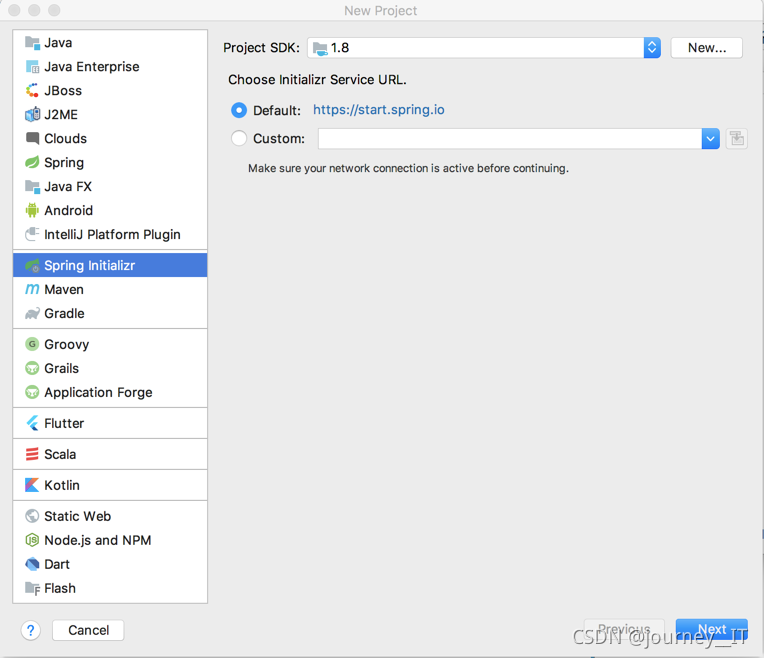Click the Spring leaf icon

click(32, 162)
